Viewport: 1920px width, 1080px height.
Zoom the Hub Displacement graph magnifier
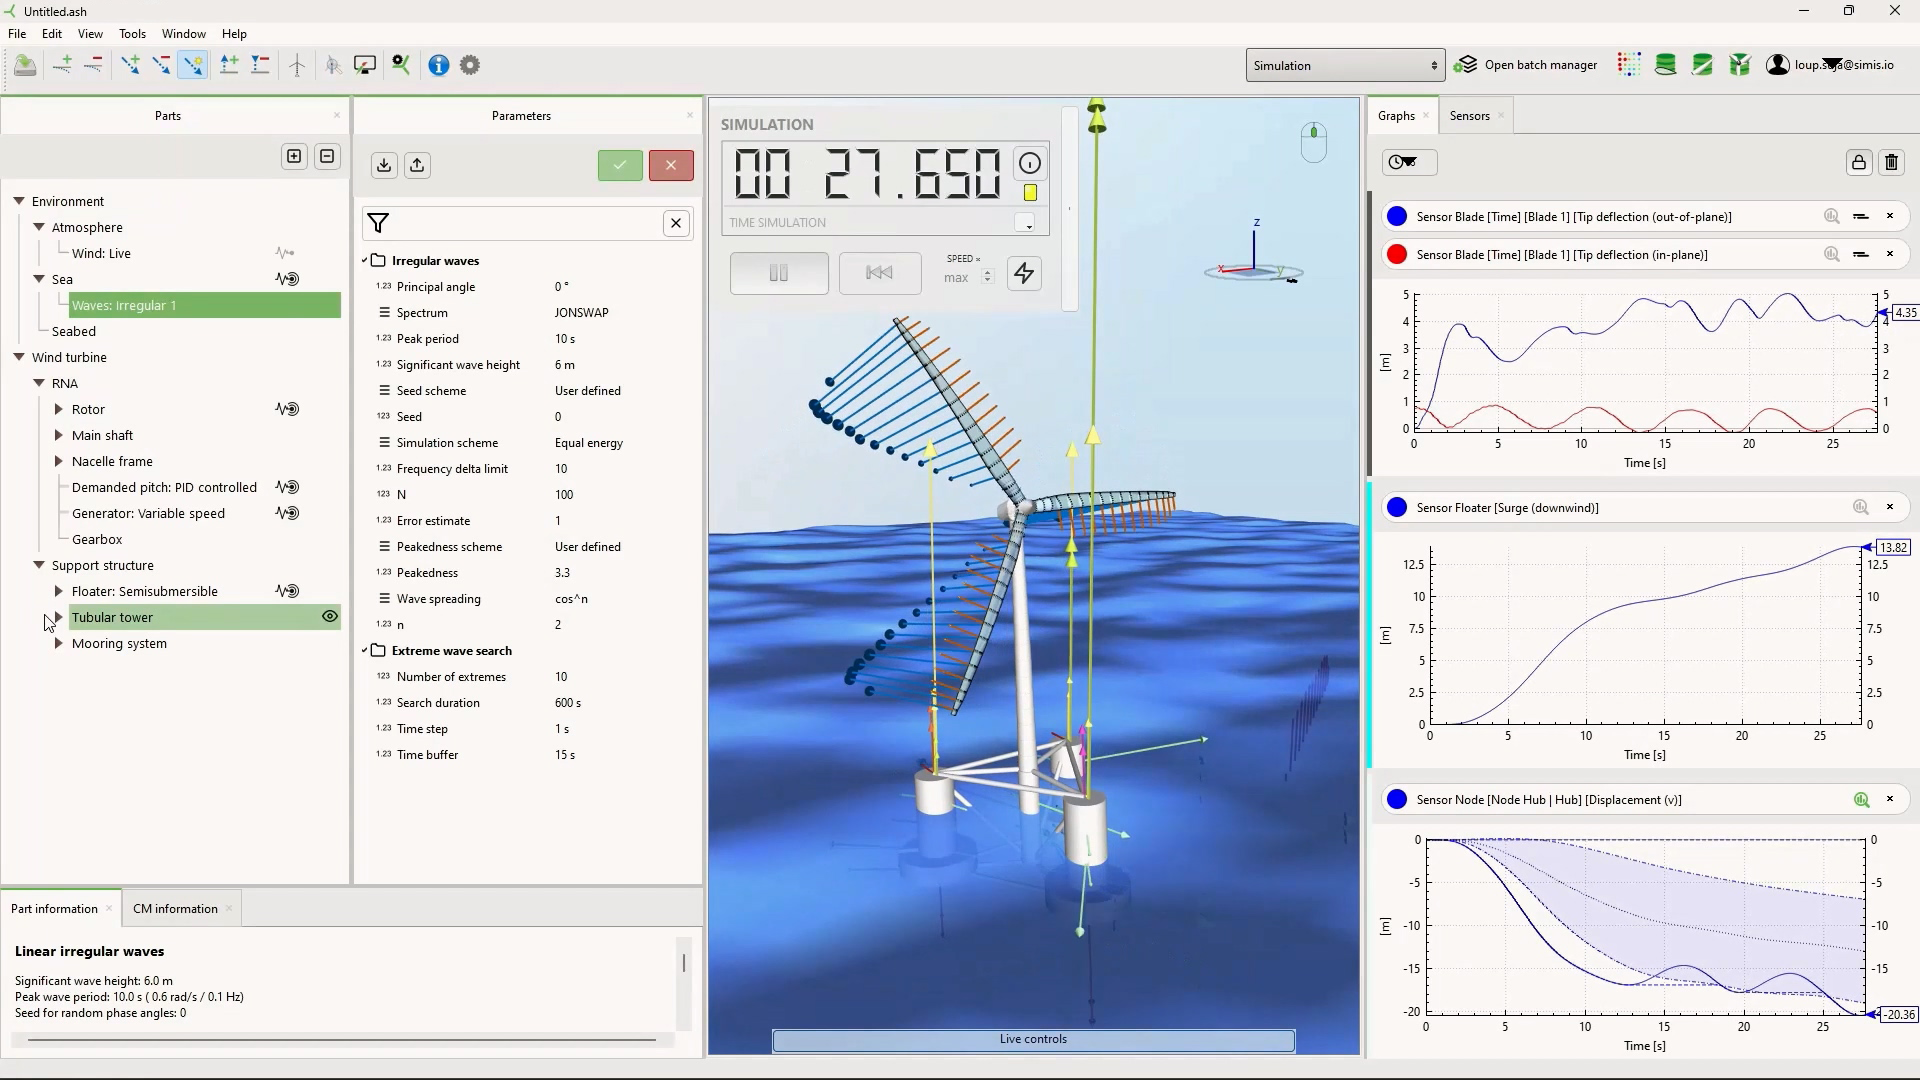coord(1861,800)
